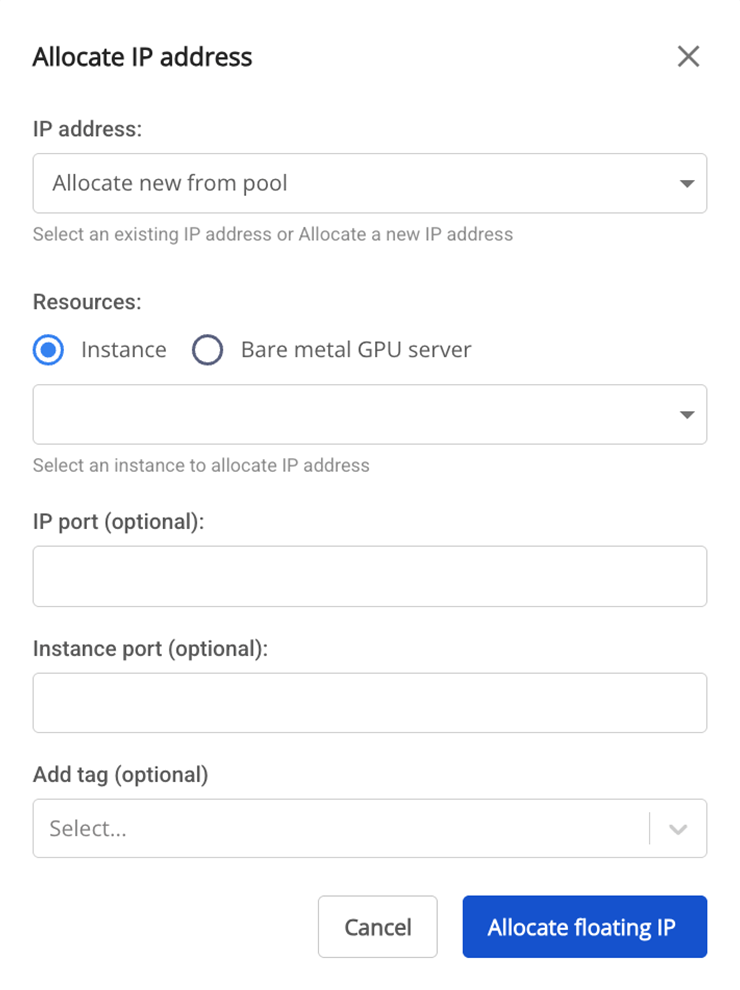
Task: Click the 'IP port (optional):' label
Action: 118,522
